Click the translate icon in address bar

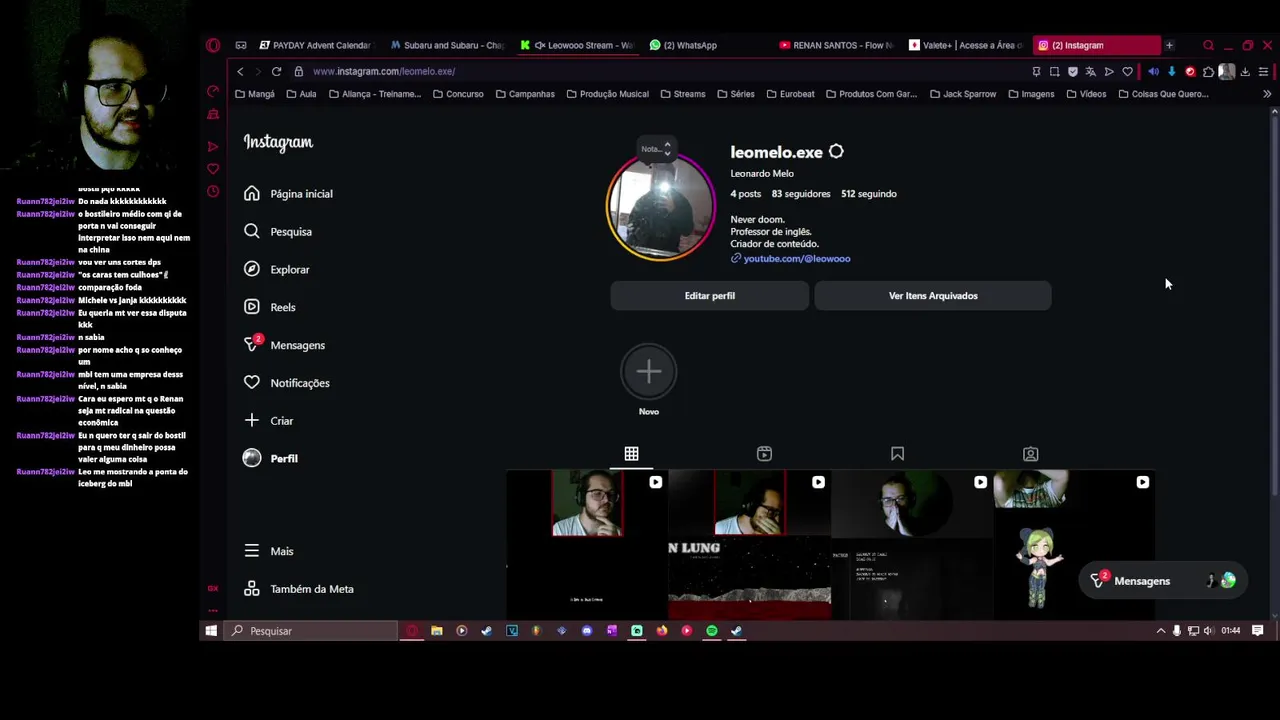pos(1091,71)
